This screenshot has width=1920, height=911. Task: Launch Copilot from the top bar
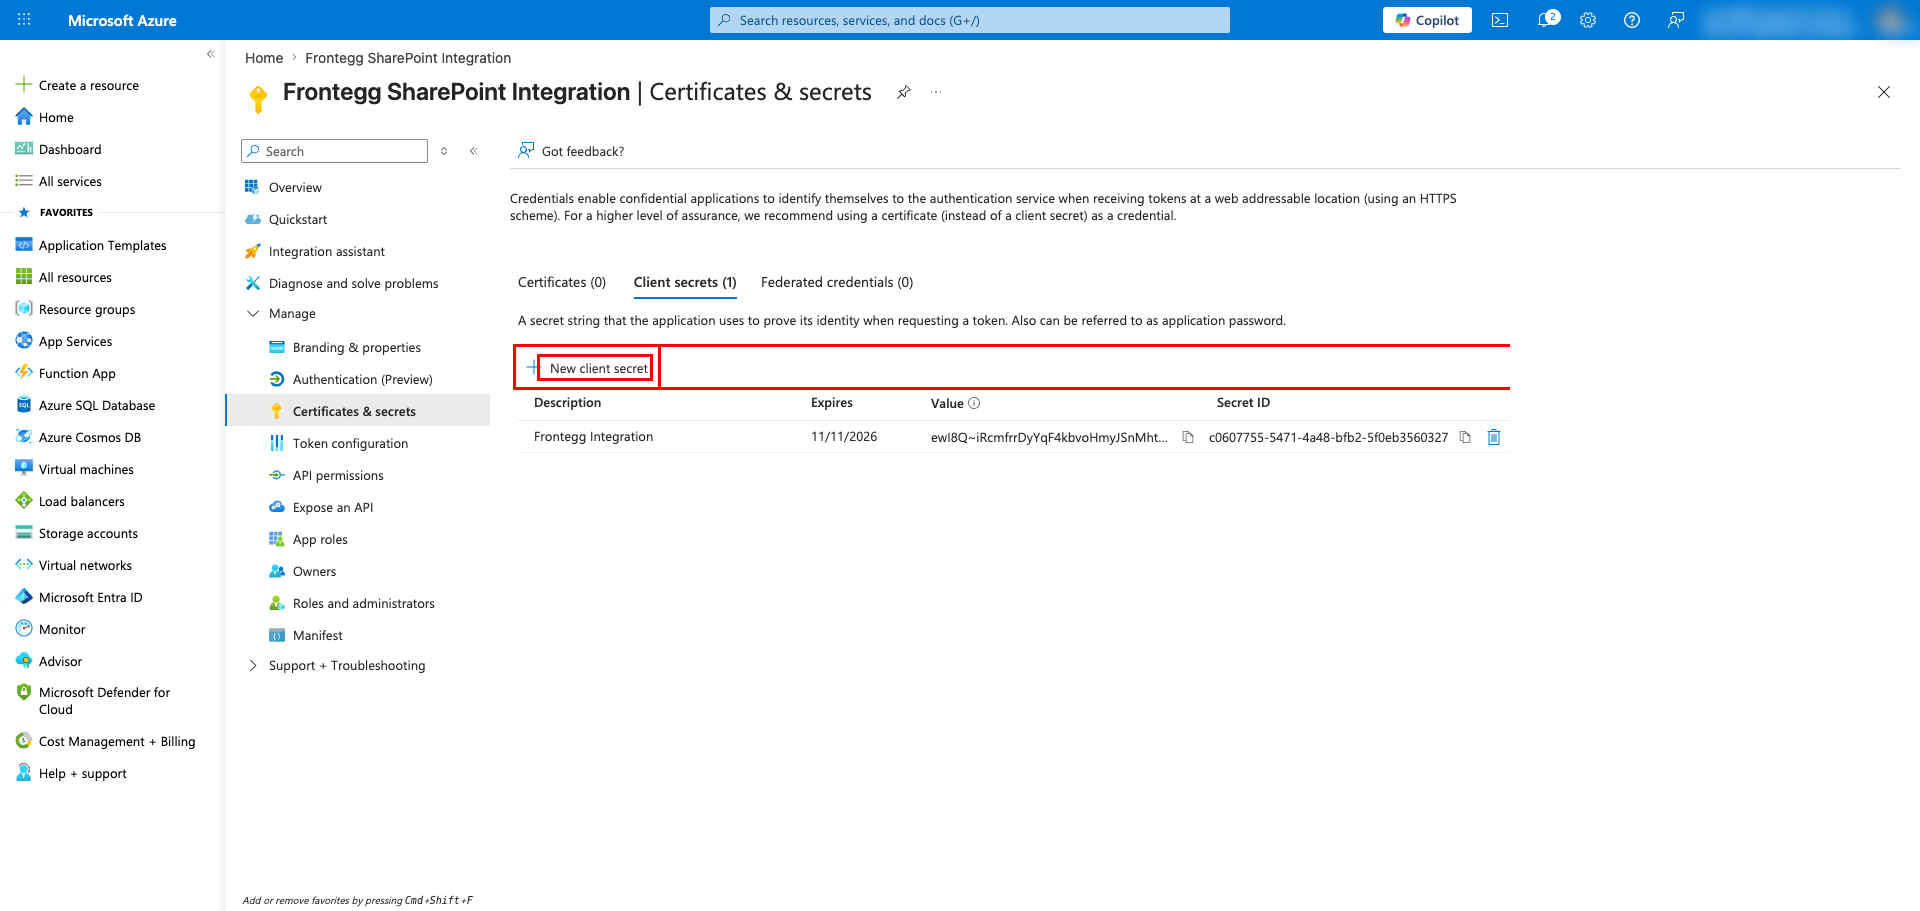pos(1427,20)
